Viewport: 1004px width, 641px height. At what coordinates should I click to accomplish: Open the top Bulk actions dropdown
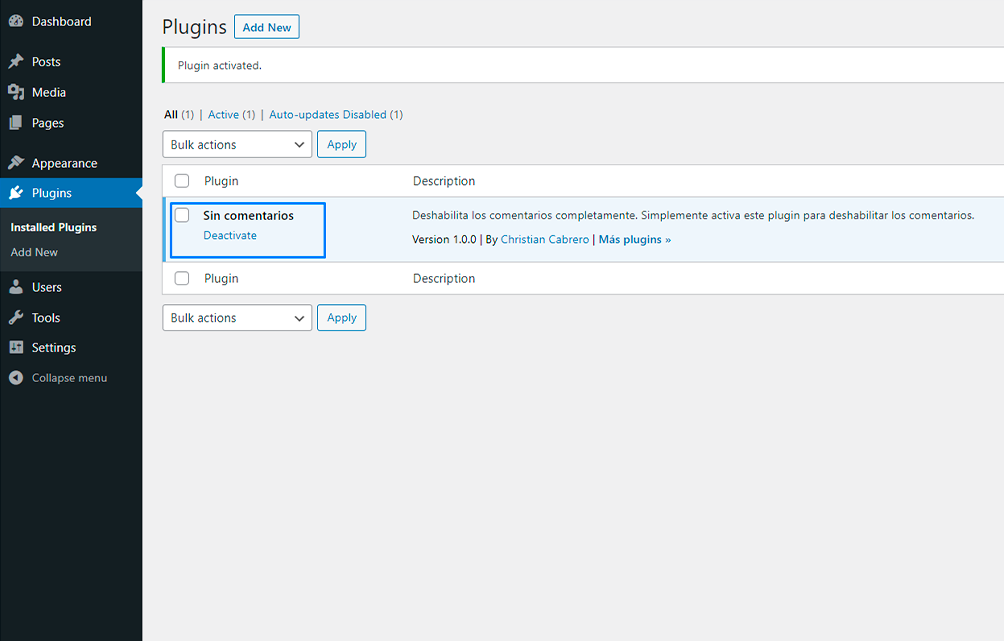[x=237, y=144]
